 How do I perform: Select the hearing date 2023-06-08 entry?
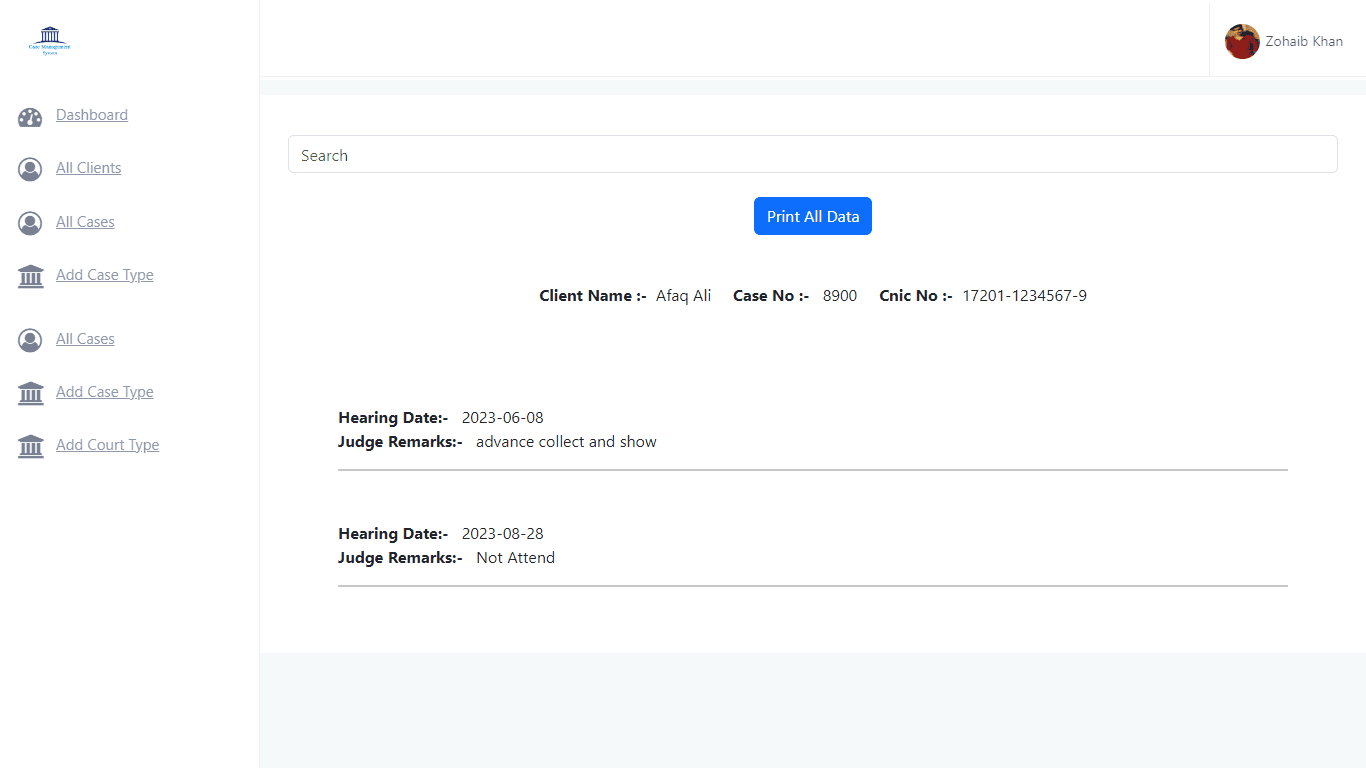(502, 418)
